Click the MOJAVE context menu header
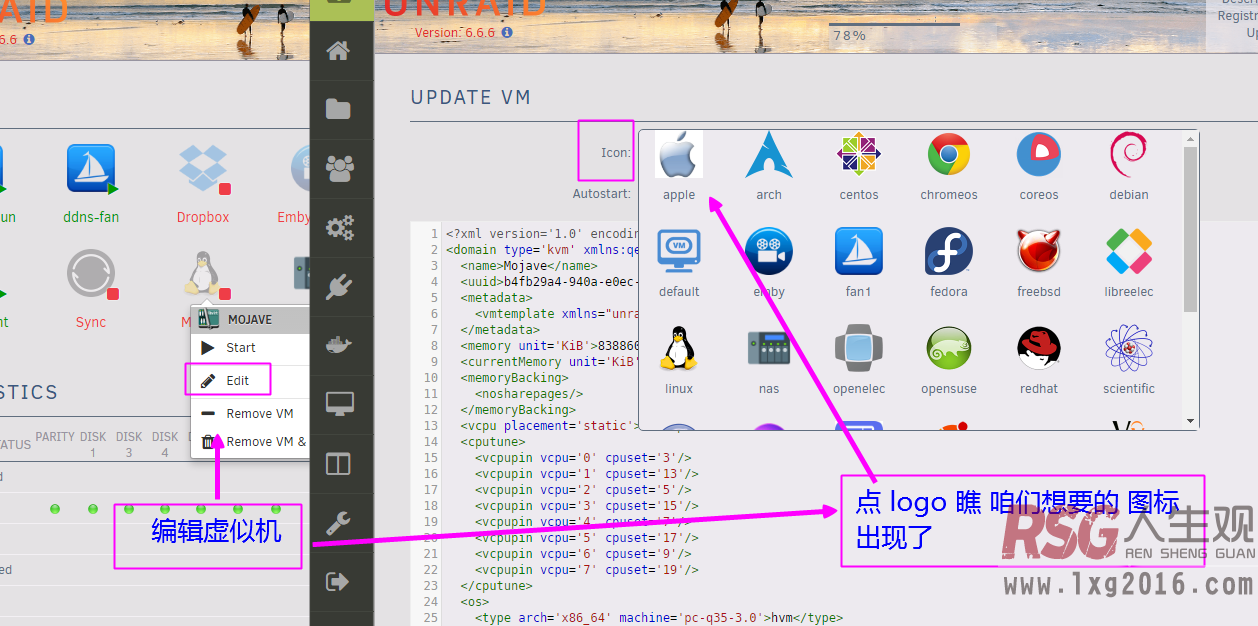1258x626 pixels. 250,319
